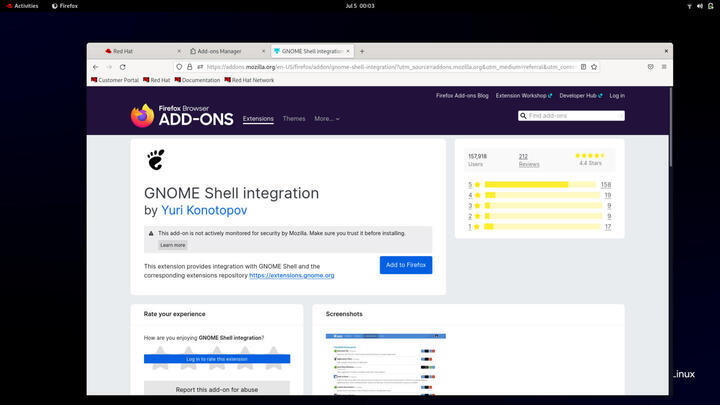Close the Add-ons Manager tab

coord(264,51)
